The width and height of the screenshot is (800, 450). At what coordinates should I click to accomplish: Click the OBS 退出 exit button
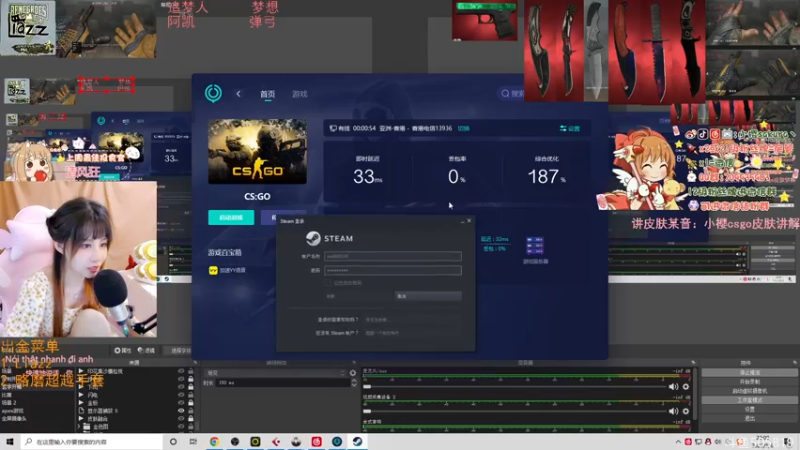(749, 419)
